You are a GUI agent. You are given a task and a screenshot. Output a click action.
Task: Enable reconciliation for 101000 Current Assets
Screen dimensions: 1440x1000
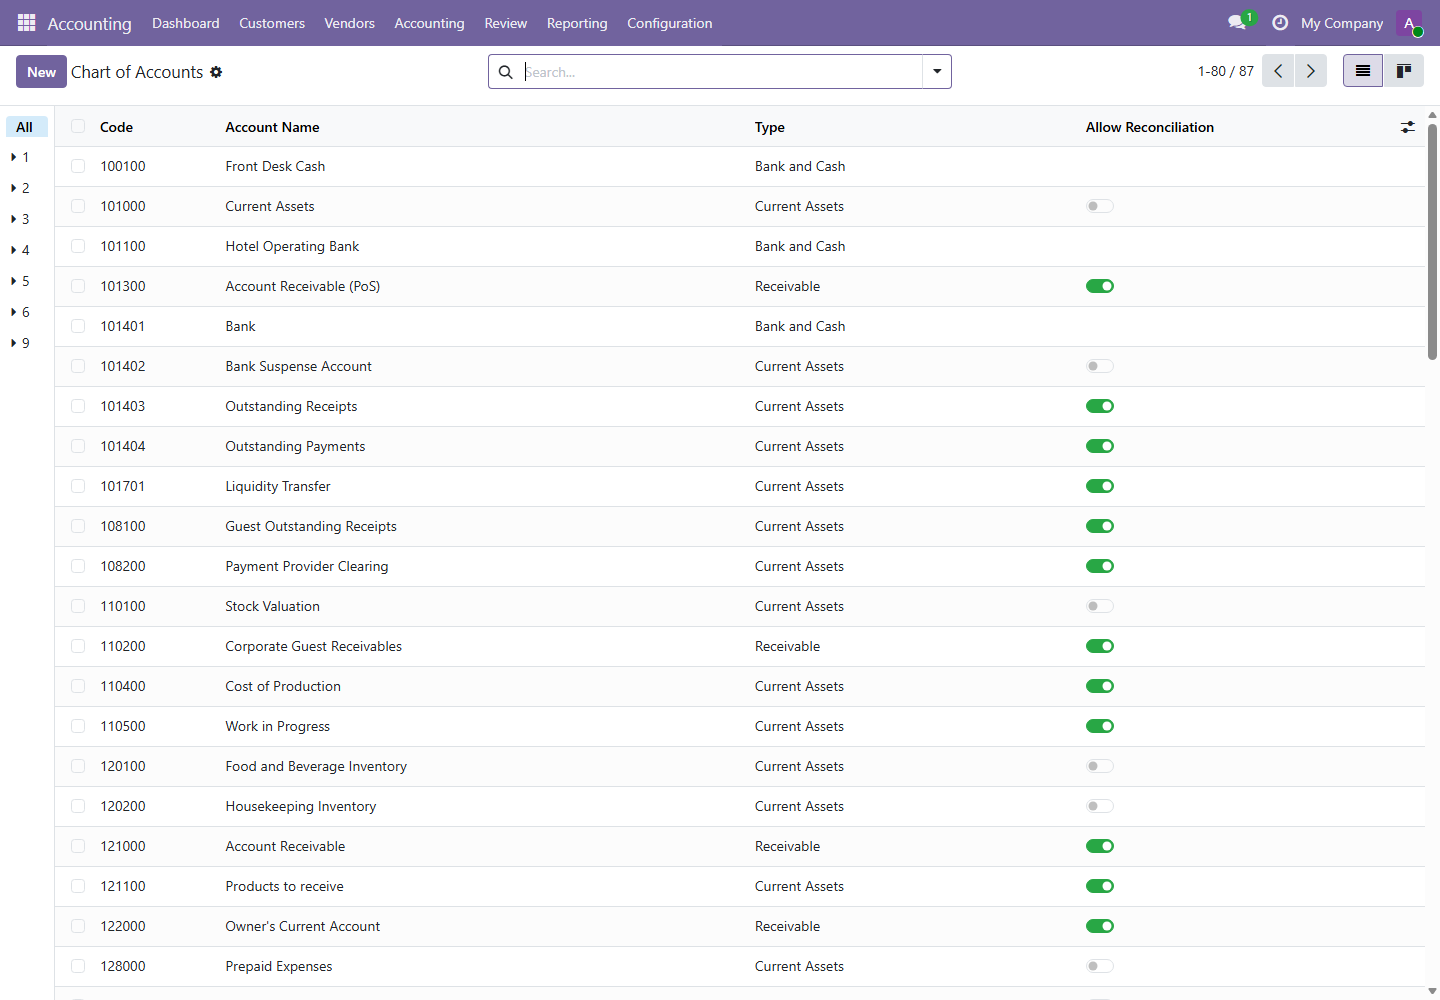[x=1100, y=206]
